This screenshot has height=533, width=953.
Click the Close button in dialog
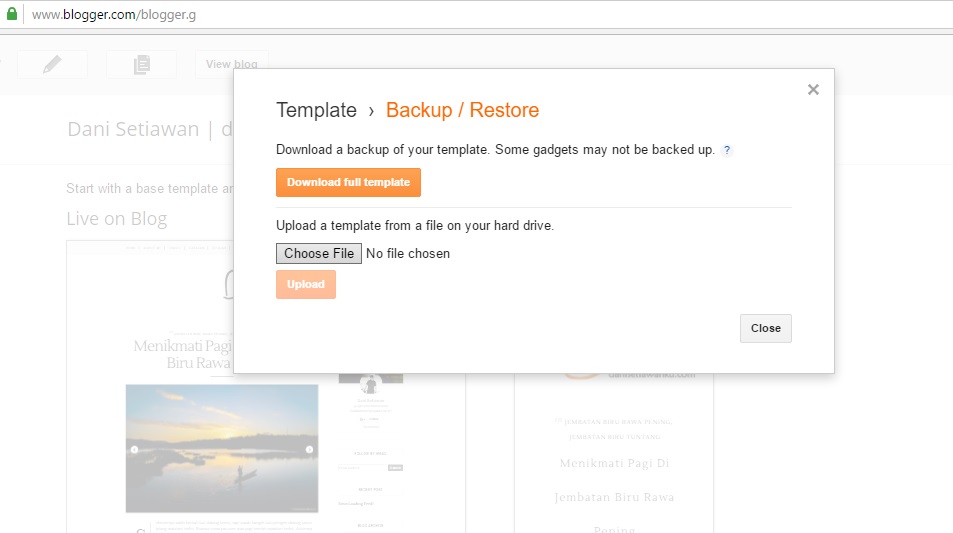coord(766,328)
